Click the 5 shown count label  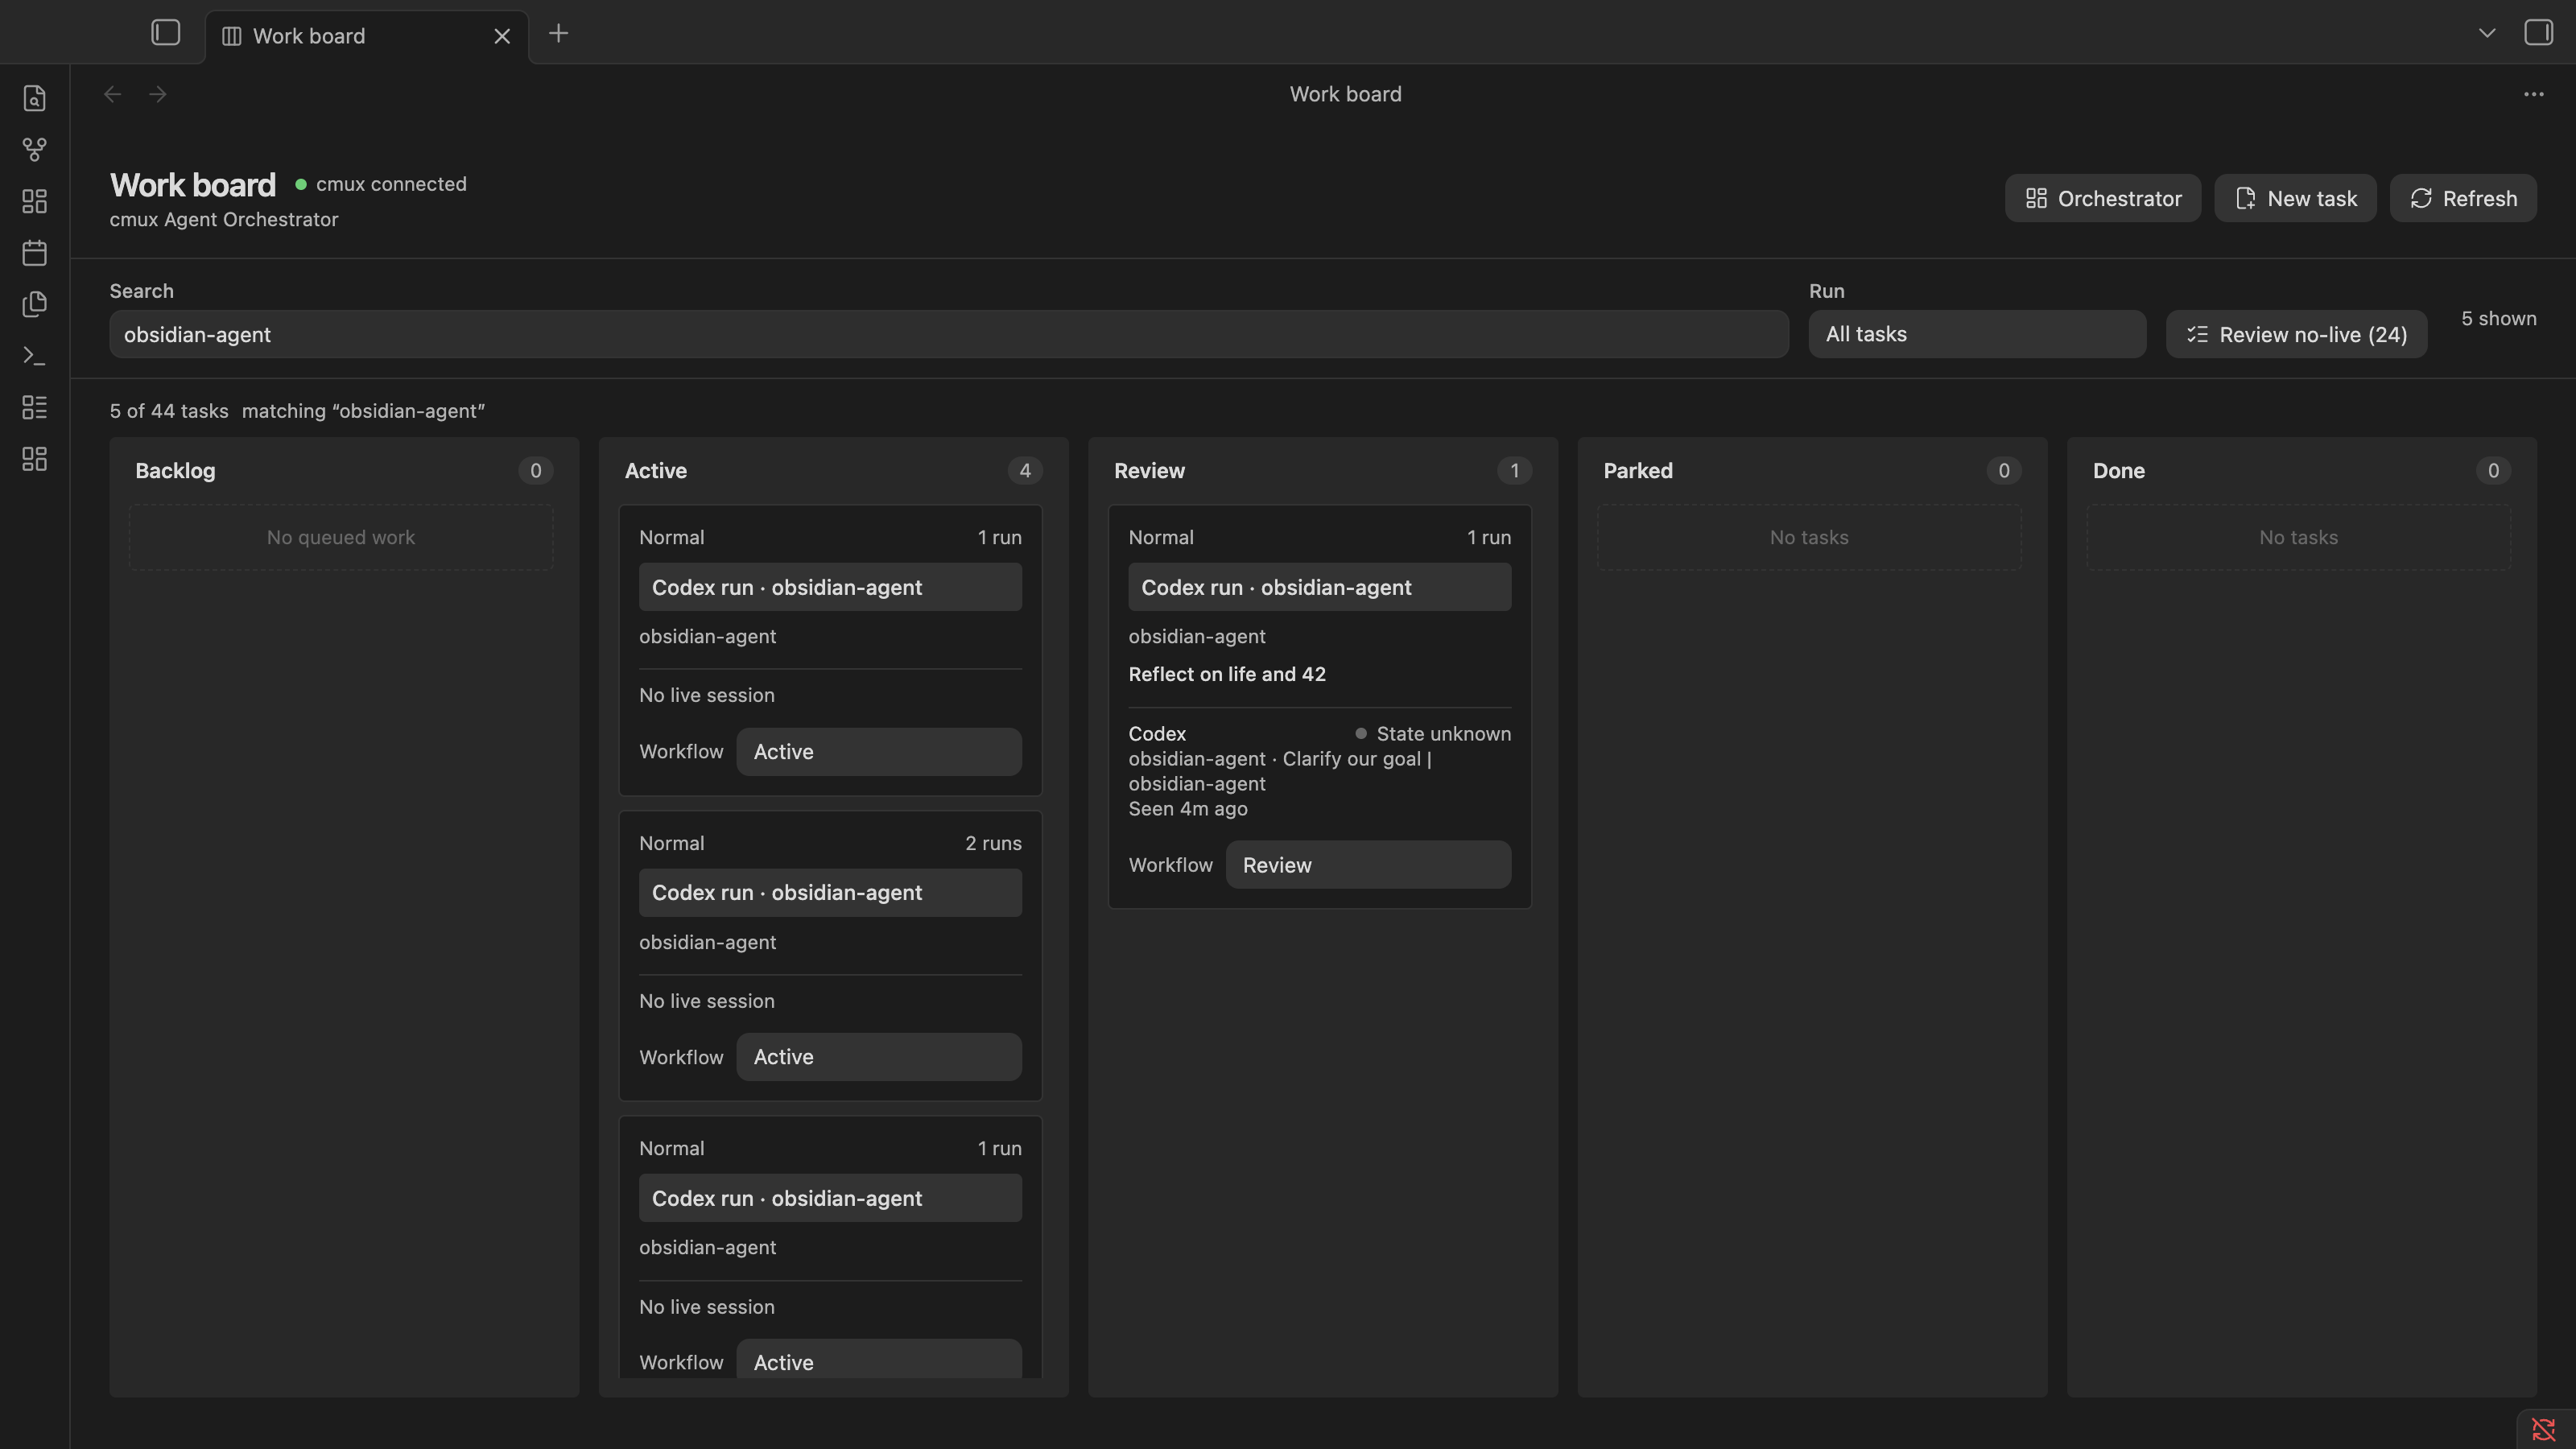point(2498,318)
